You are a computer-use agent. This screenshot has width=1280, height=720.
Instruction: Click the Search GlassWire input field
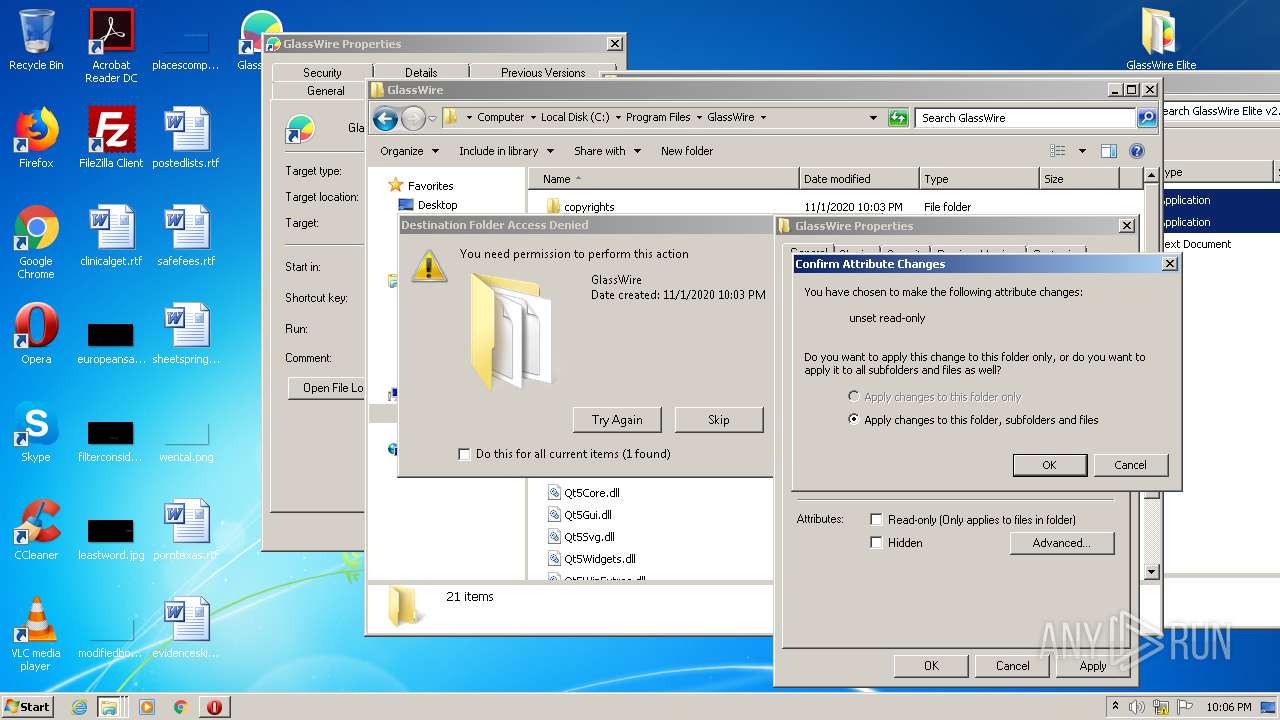coord(1025,118)
